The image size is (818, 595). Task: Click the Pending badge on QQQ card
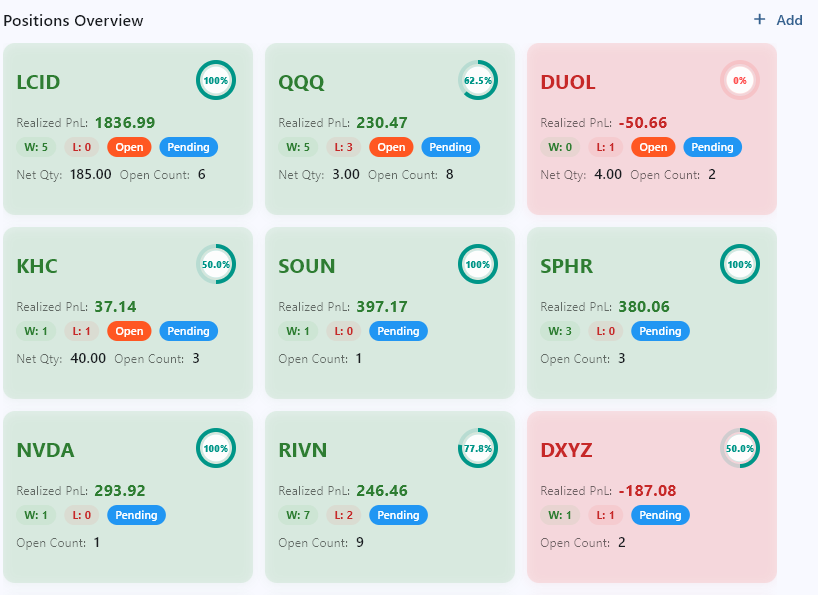click(450, 147)
